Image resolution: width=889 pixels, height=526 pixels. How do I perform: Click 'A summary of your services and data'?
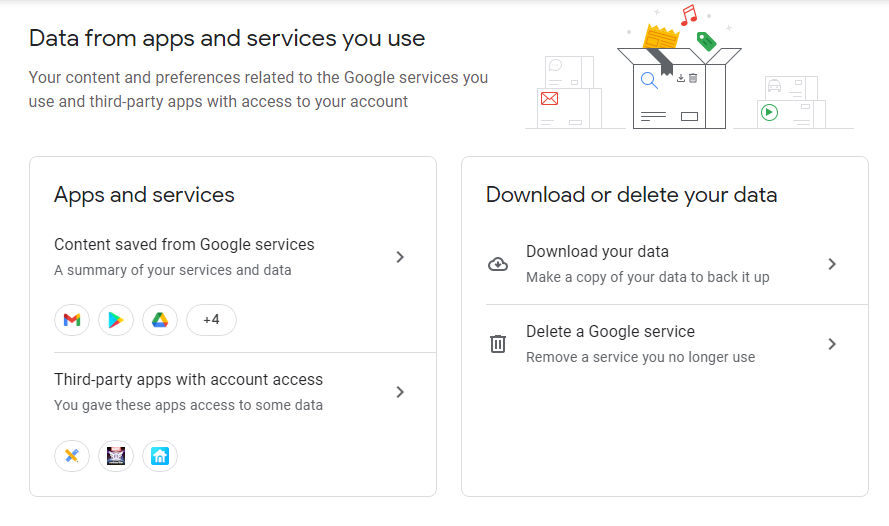point(172,270)
